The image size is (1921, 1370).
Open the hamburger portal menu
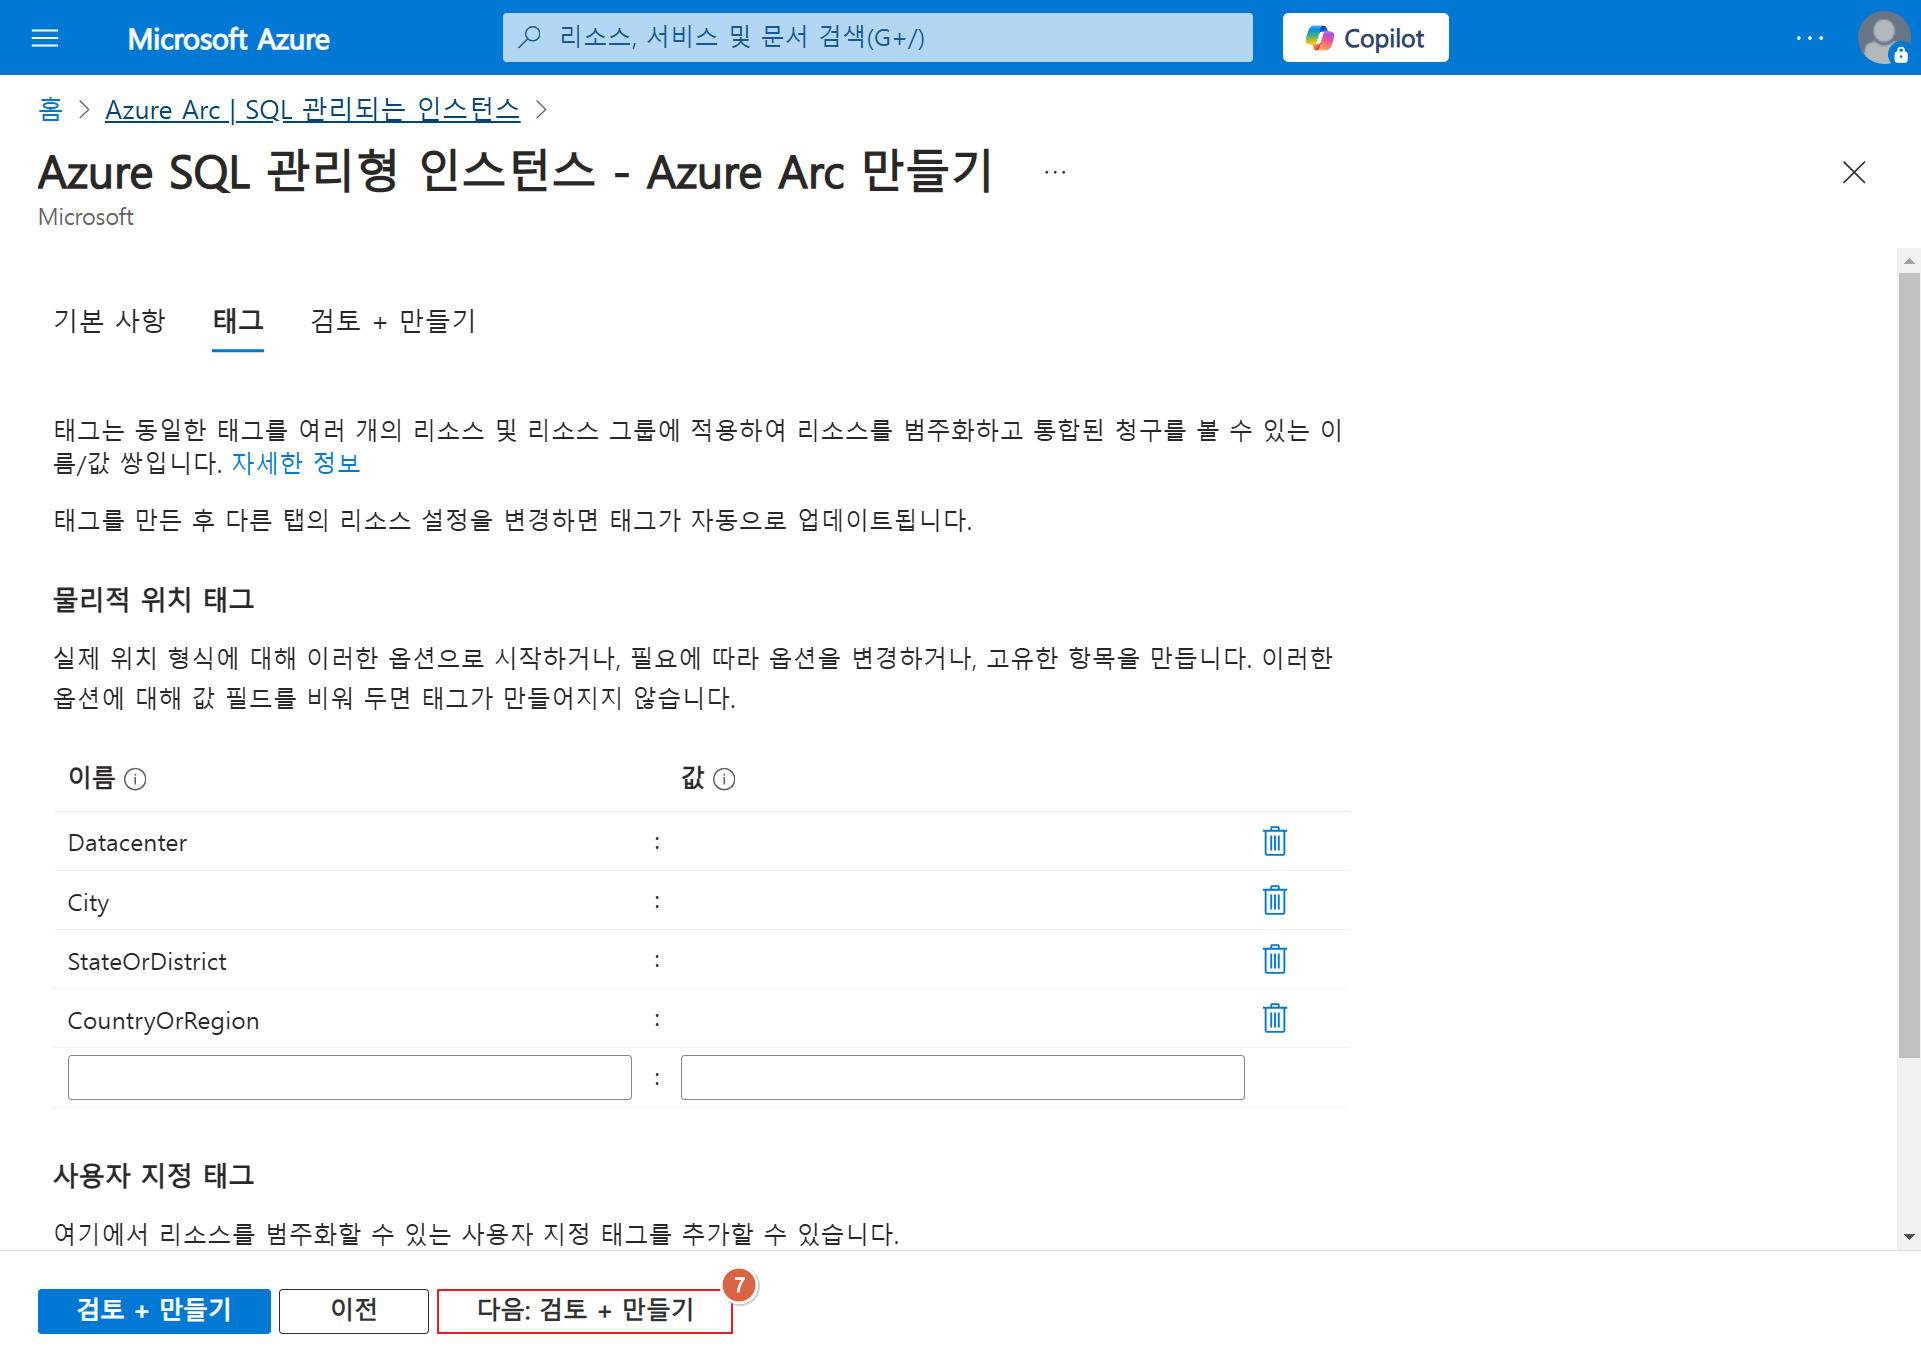(45, 38)
